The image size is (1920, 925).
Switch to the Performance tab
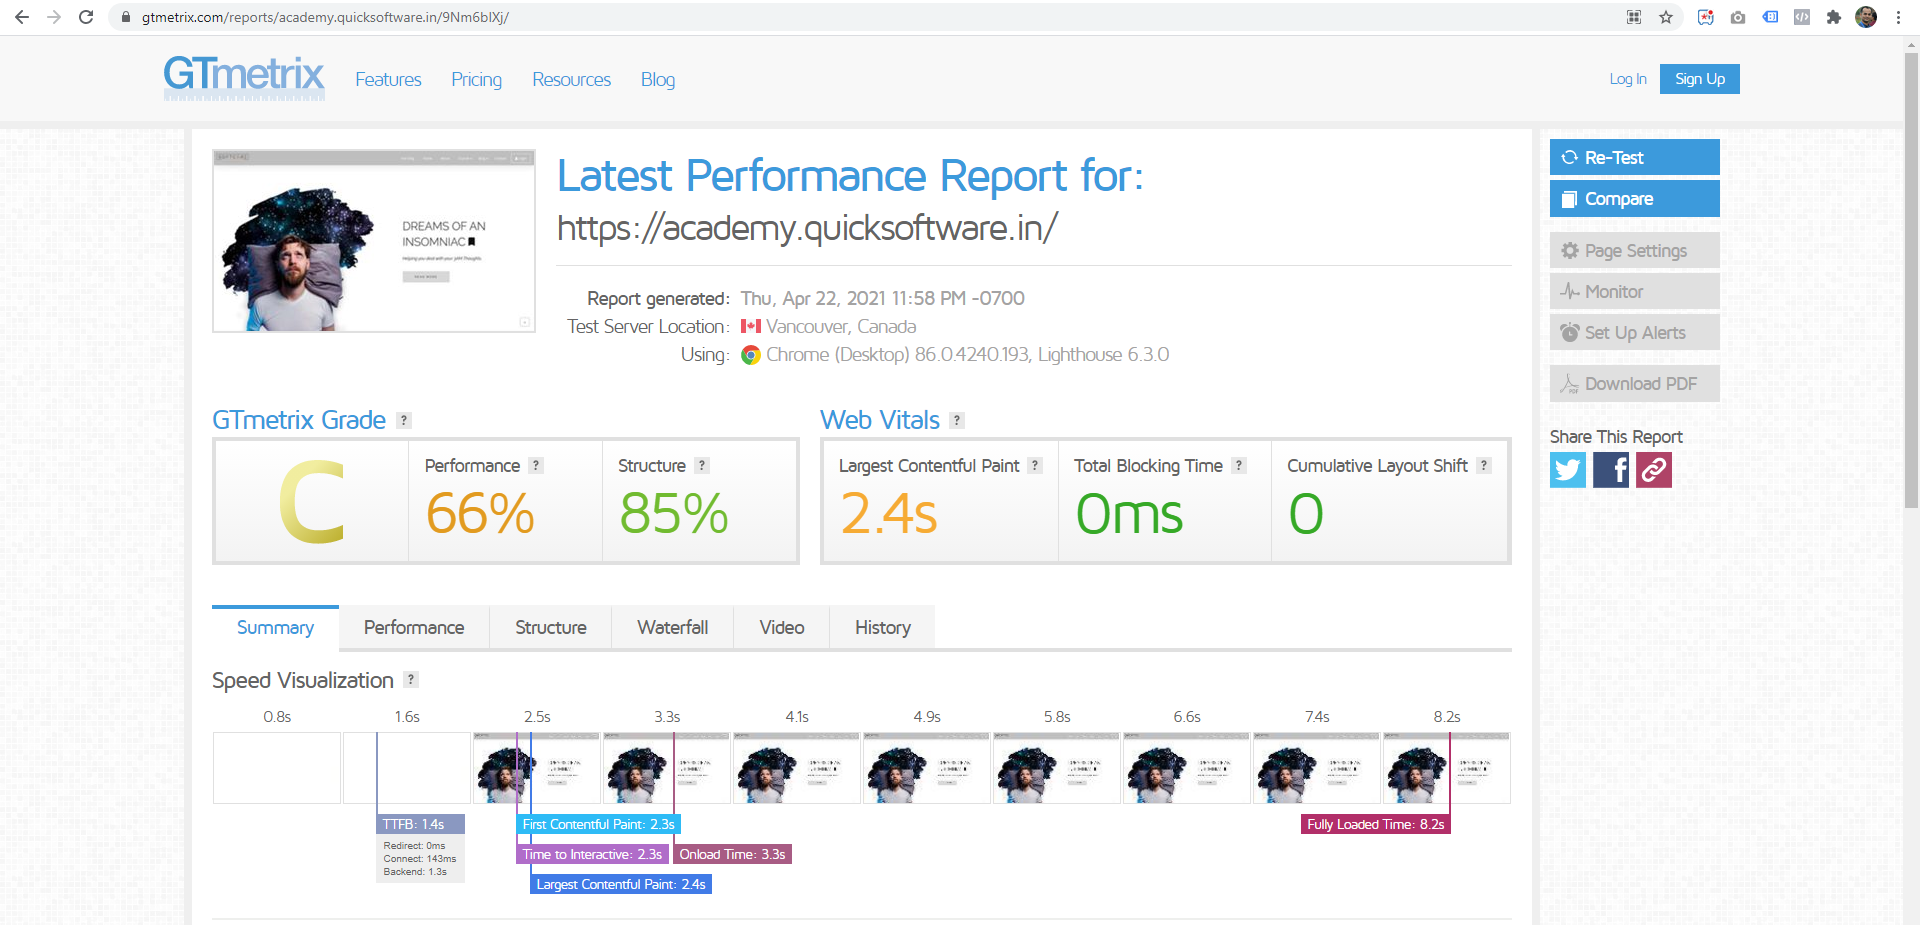(x=414, y=627)
